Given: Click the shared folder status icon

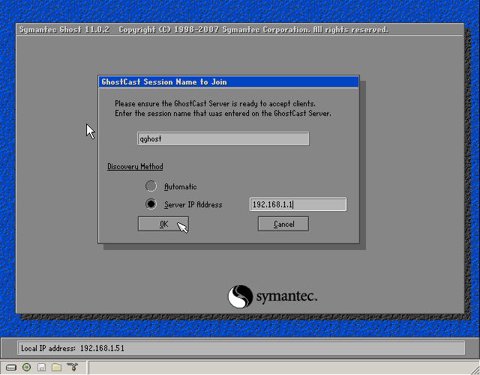Looking at the screenshot, I should [x=57, y=367].
